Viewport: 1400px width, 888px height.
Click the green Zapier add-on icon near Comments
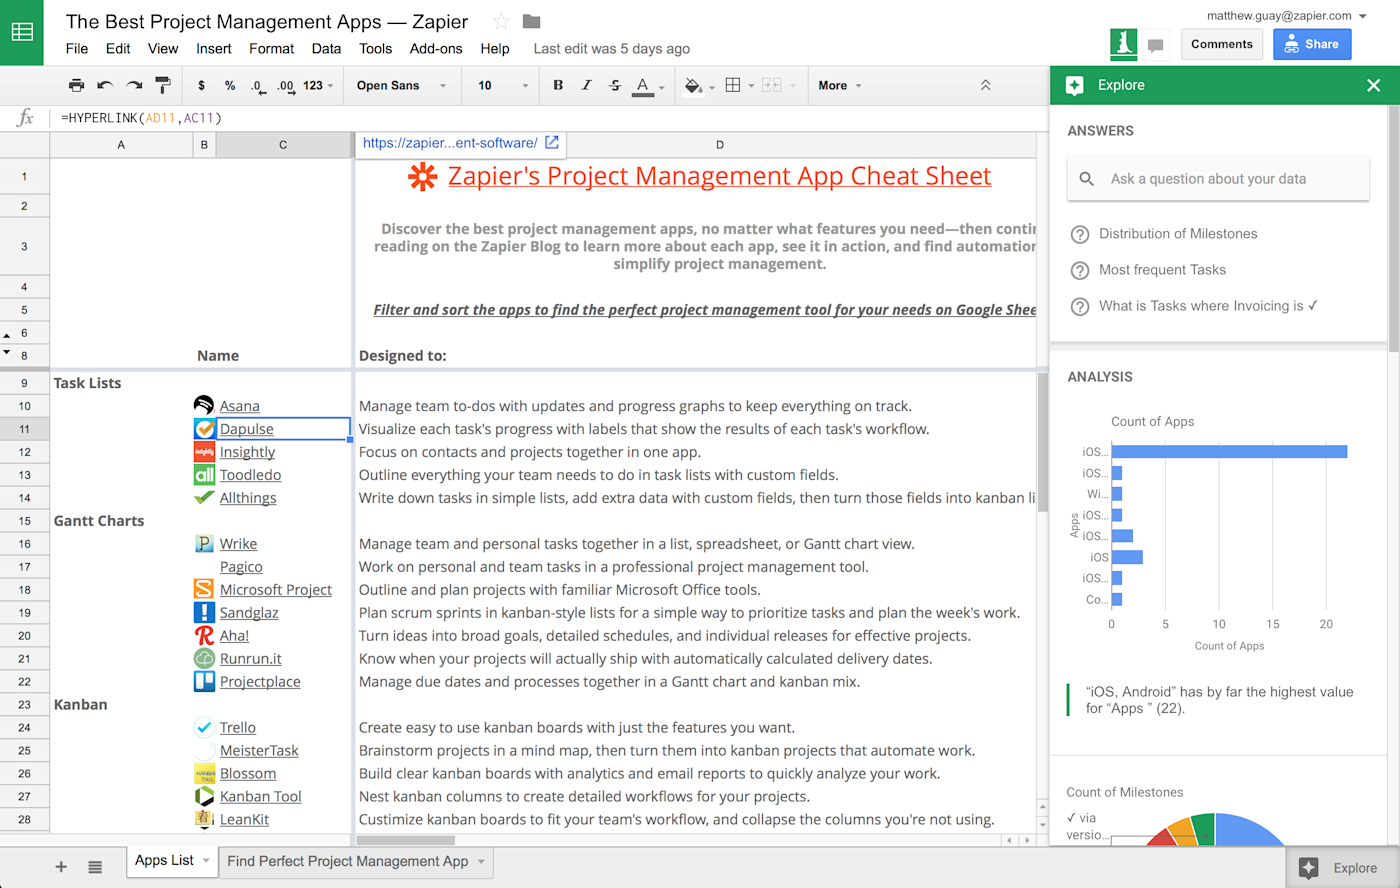click(x=1124, y=44)
